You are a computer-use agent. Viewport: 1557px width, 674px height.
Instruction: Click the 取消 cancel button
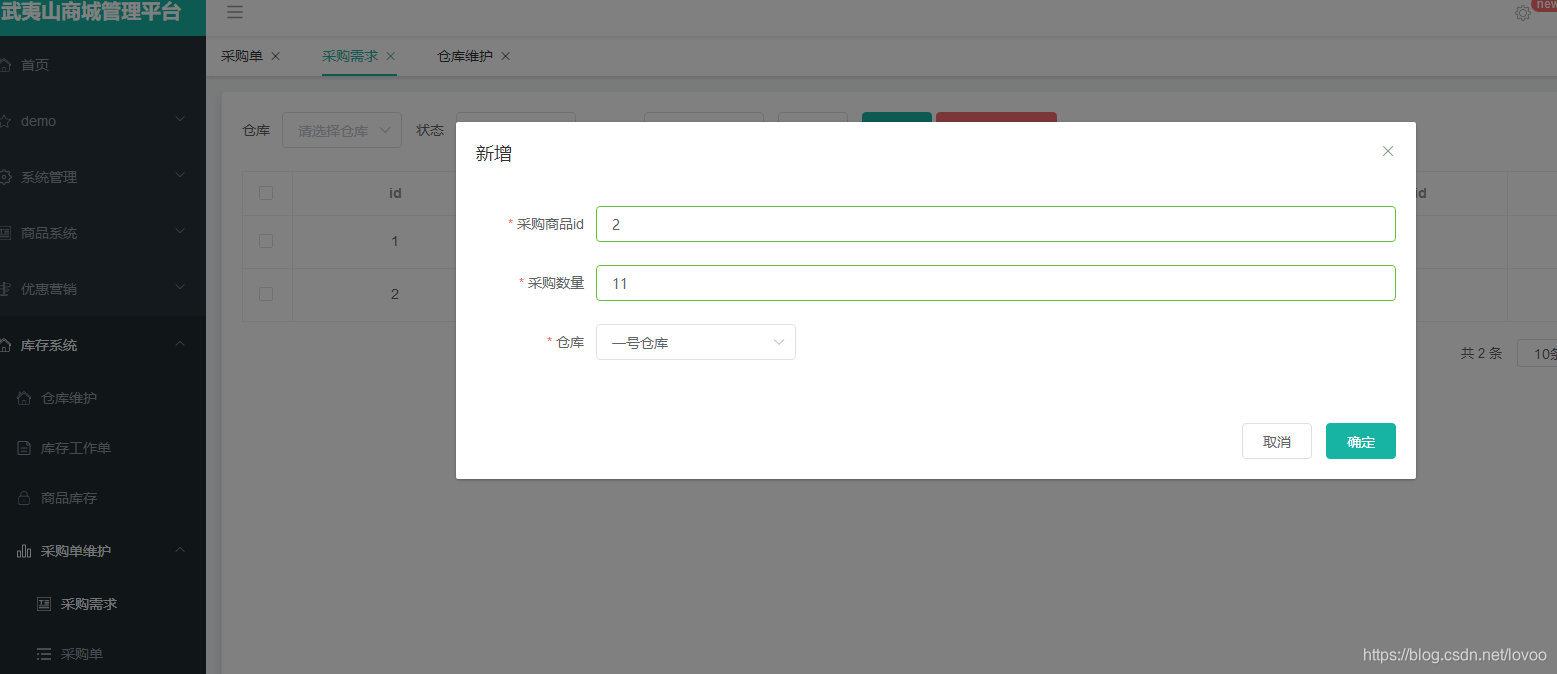[x=1277, y=441]
